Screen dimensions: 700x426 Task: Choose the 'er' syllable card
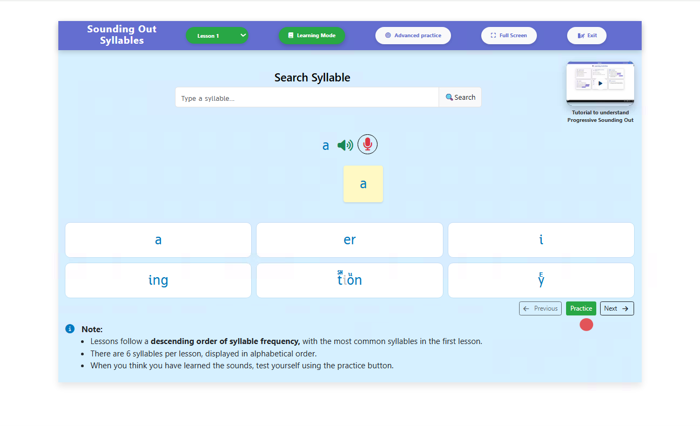click(x=350, y=240)
